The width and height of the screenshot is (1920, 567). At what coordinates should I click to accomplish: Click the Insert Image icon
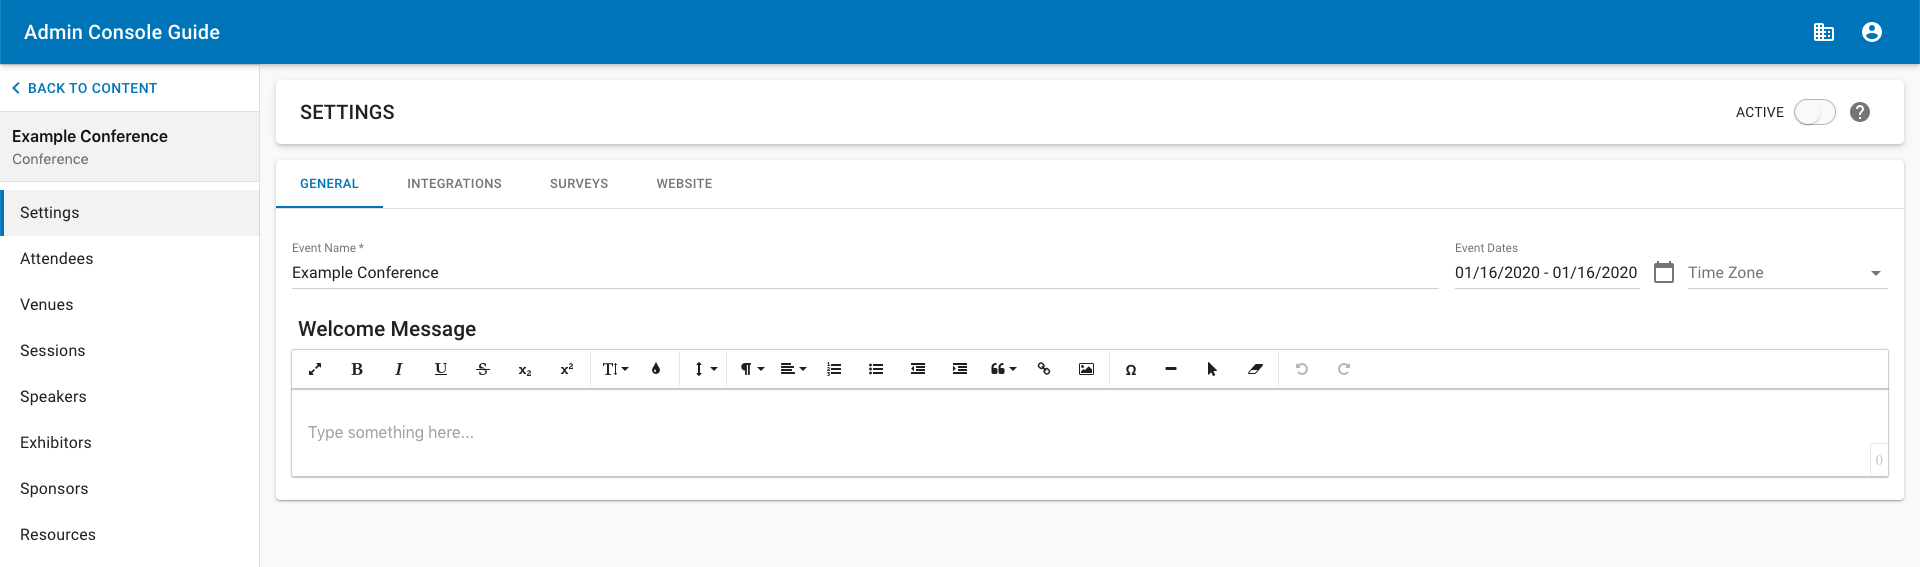point(1086,369)
